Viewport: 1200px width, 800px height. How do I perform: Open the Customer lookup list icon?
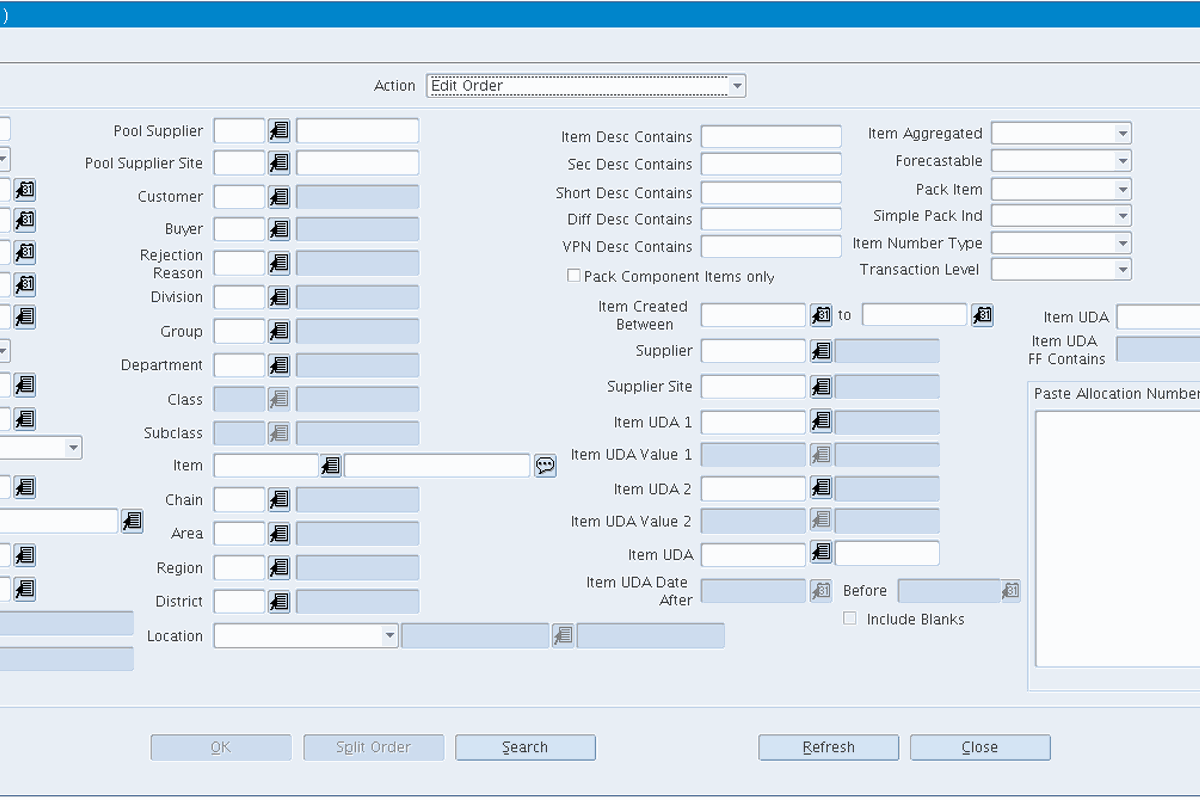tap(279, 197)
